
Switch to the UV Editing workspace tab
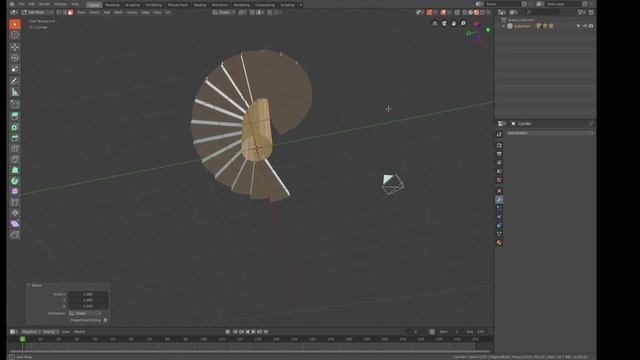[x=153, y=5]
